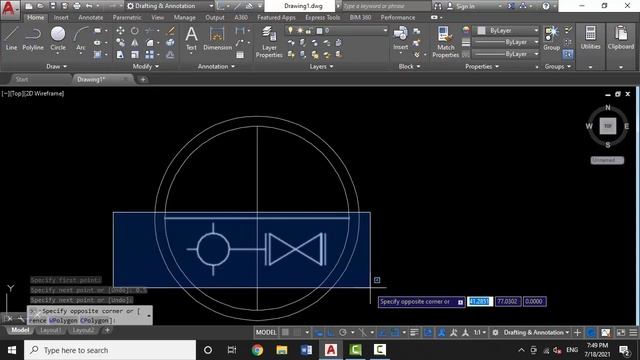Click the Move tool in Modify panel
The width and height of the screenshot is (640, 360).
[x=120, y=31]
